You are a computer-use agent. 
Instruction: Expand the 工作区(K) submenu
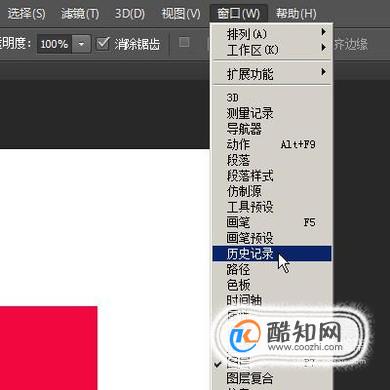[x=272, y=50]
